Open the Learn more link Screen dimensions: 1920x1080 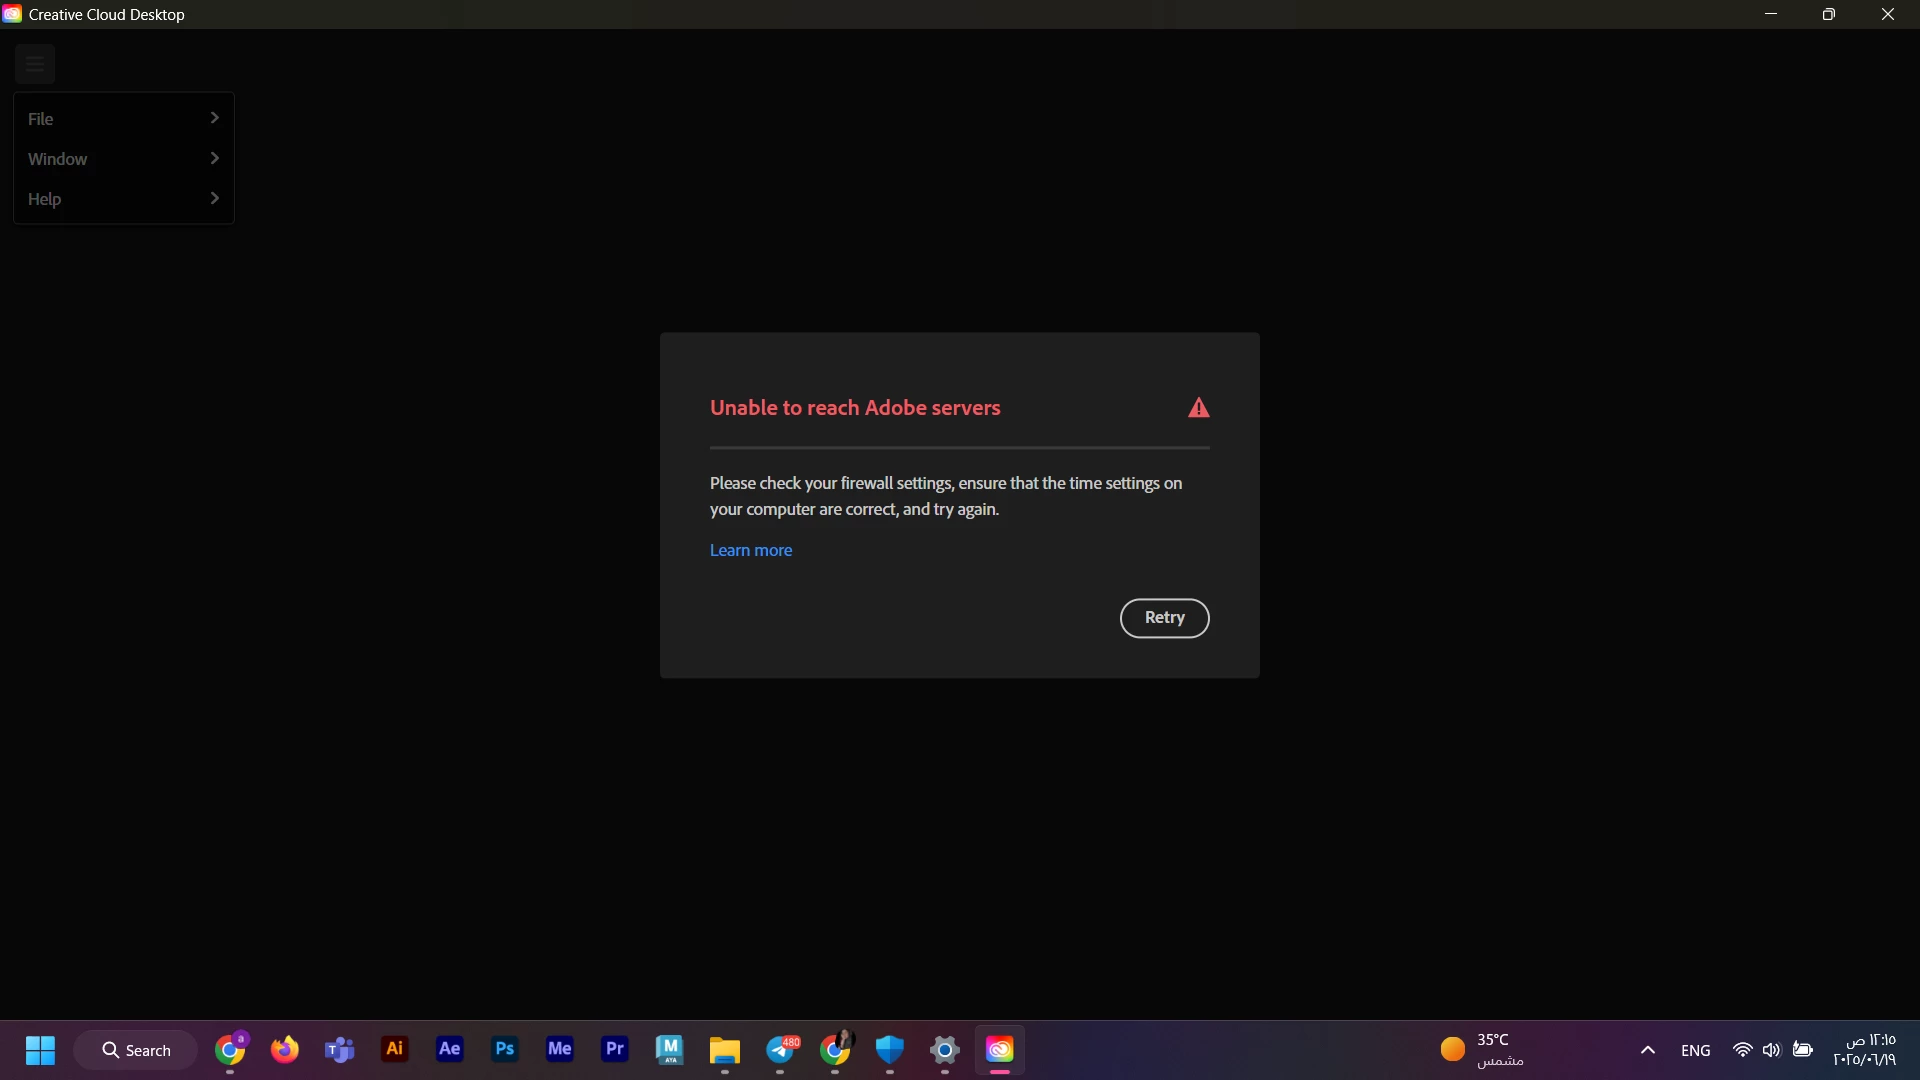(750, 550)
